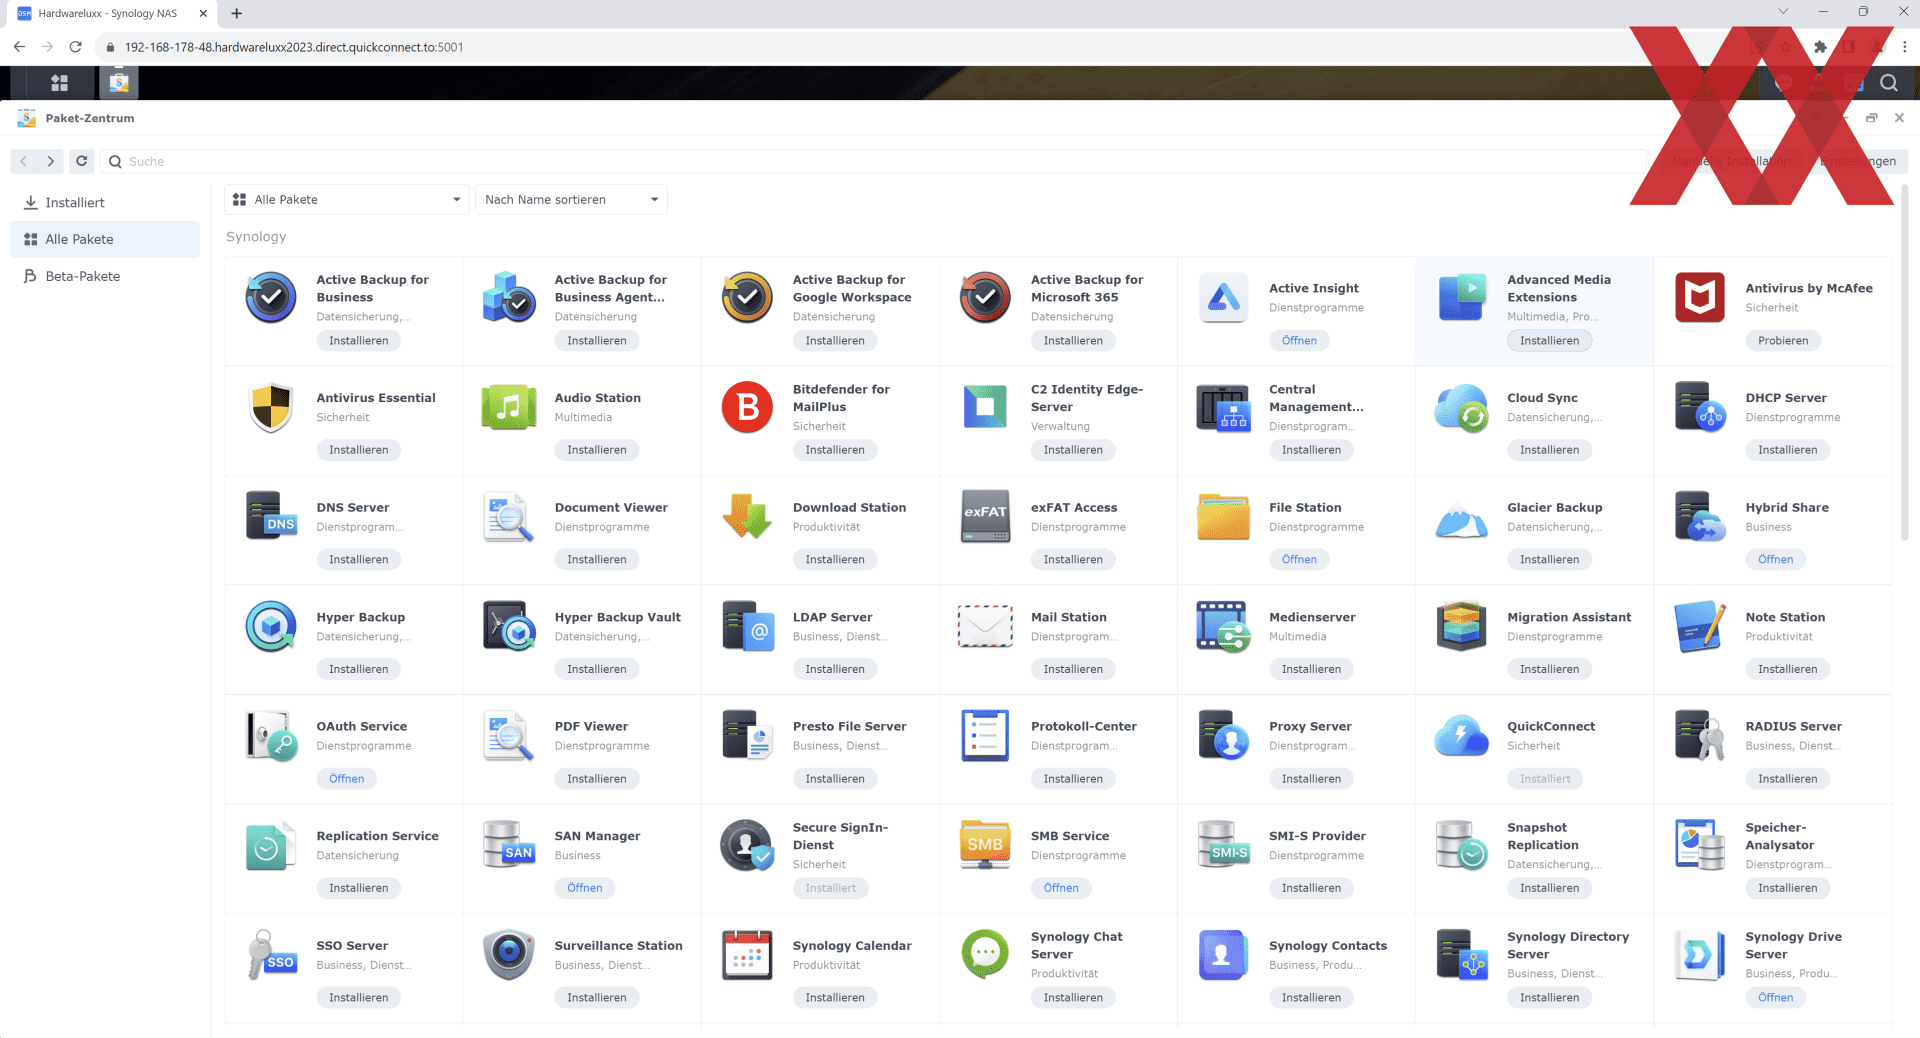Open the Replication Service package title
The width and height of the screenshot is (1920, 1038).
pos(377,836)
